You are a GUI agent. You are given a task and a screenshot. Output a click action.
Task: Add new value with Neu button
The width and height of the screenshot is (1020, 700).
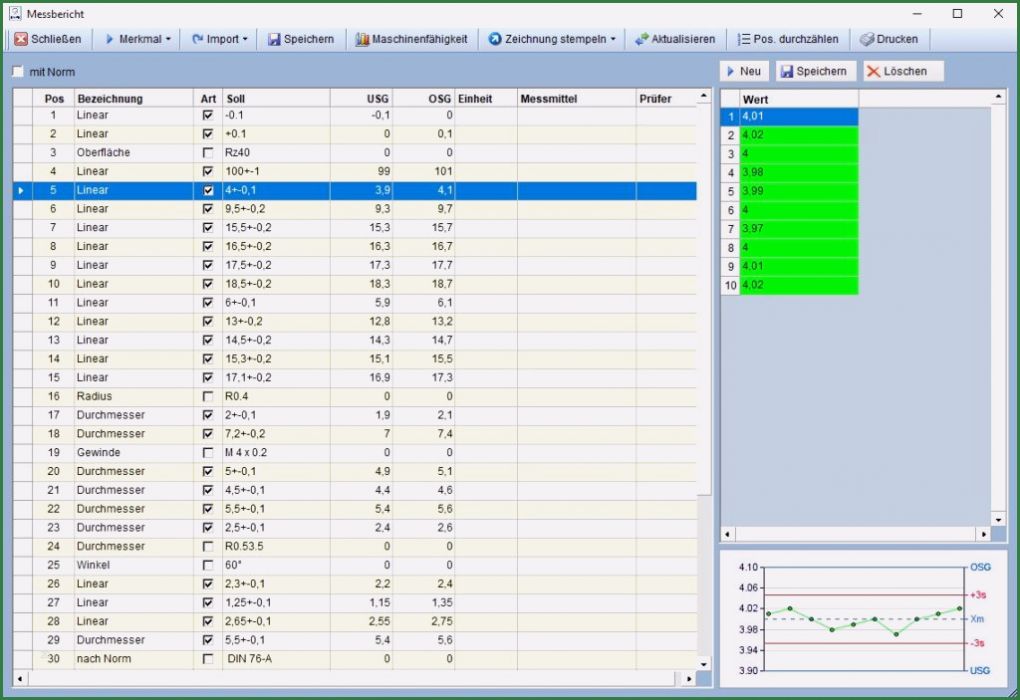(x=743, y=71)
